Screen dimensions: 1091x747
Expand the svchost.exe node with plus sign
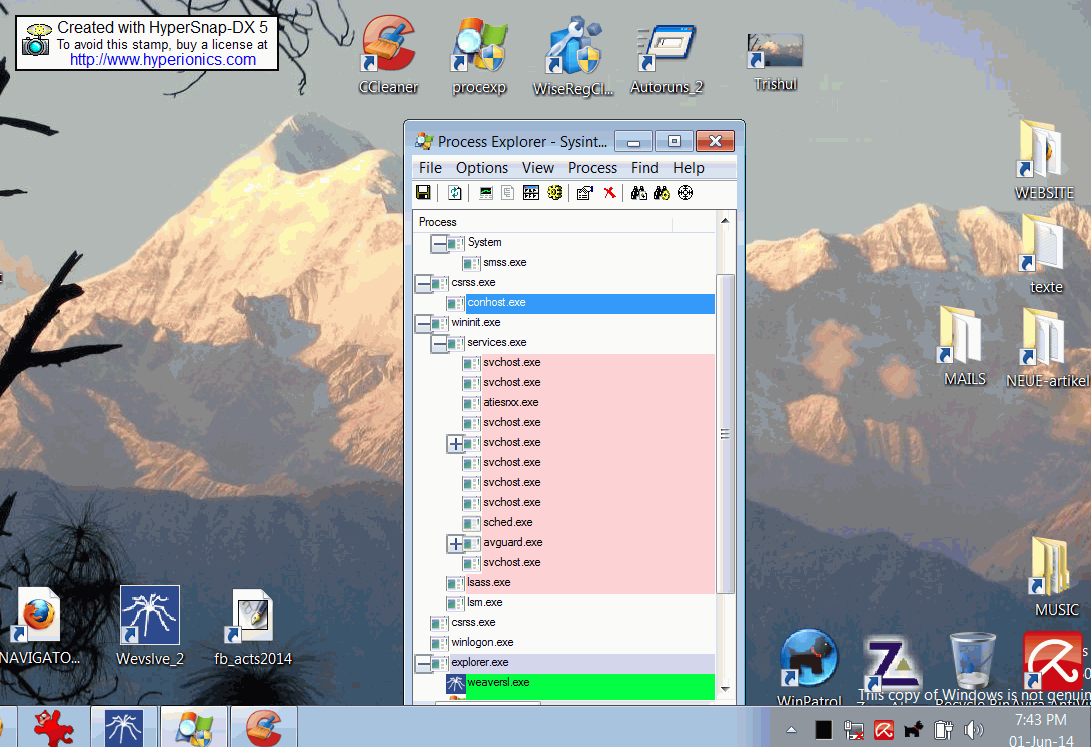tap(455, 444)
